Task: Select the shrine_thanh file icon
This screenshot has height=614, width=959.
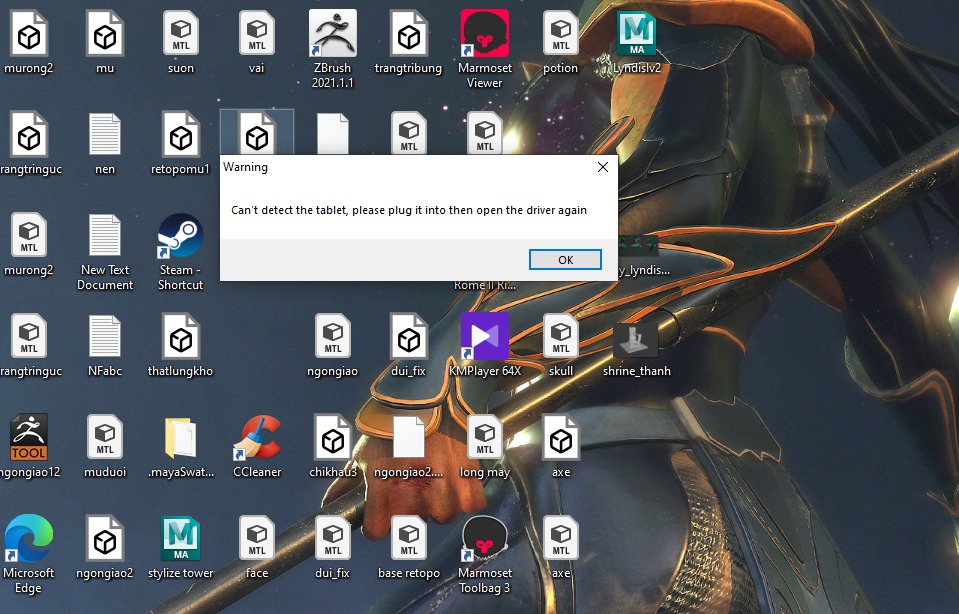Action: 636,338
